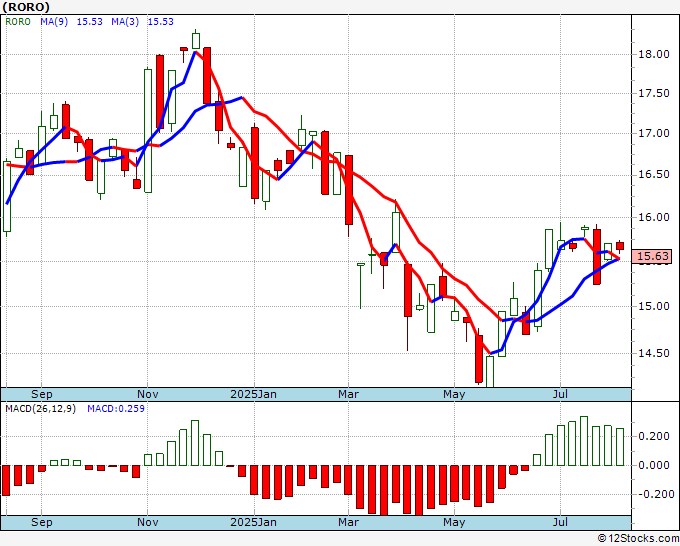Click the MACD:0.259 value label
This screenshot has width=680, height=546.
(116, 409)
